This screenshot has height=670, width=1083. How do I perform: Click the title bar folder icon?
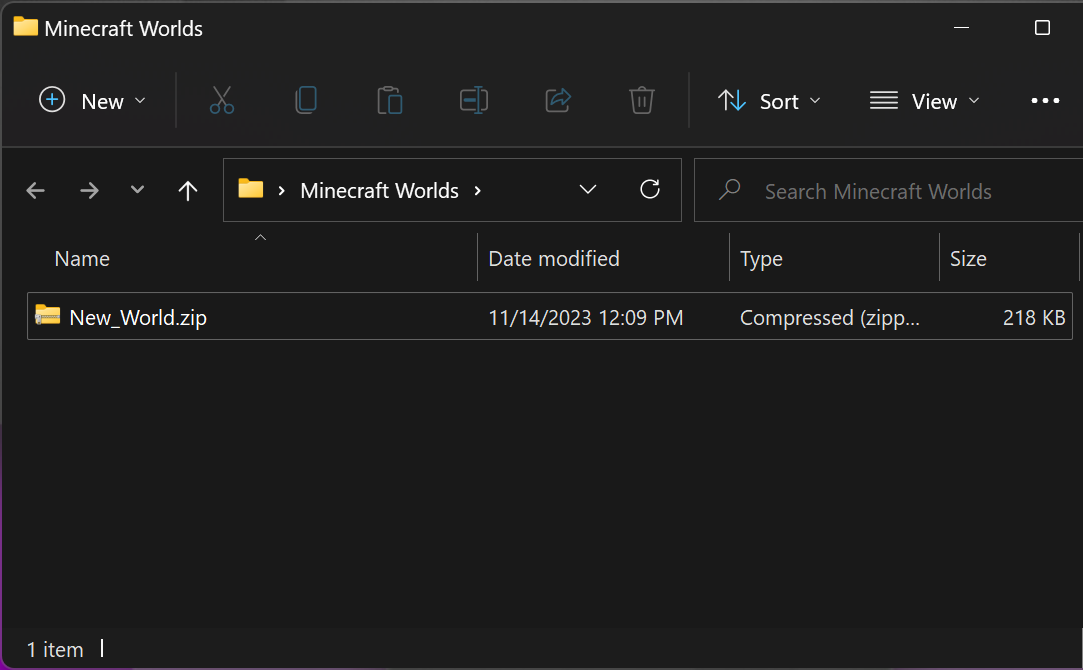(x=26, y=26)
